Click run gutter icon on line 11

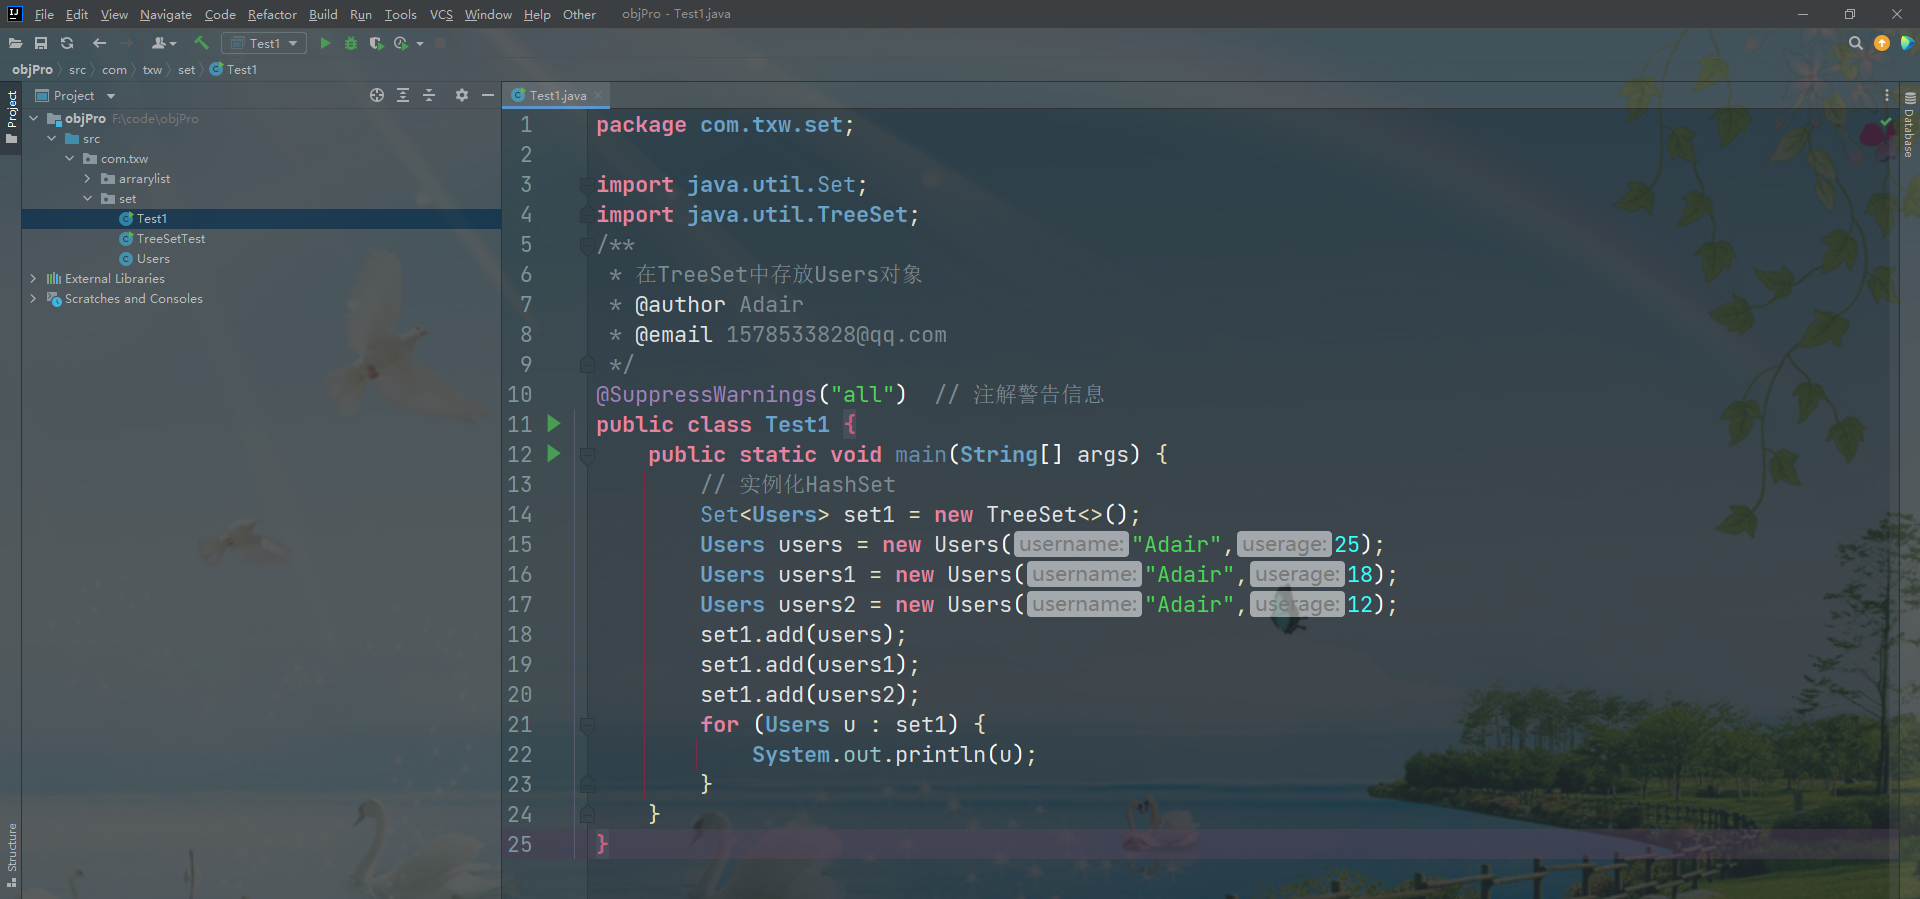[x=554, y=424]
